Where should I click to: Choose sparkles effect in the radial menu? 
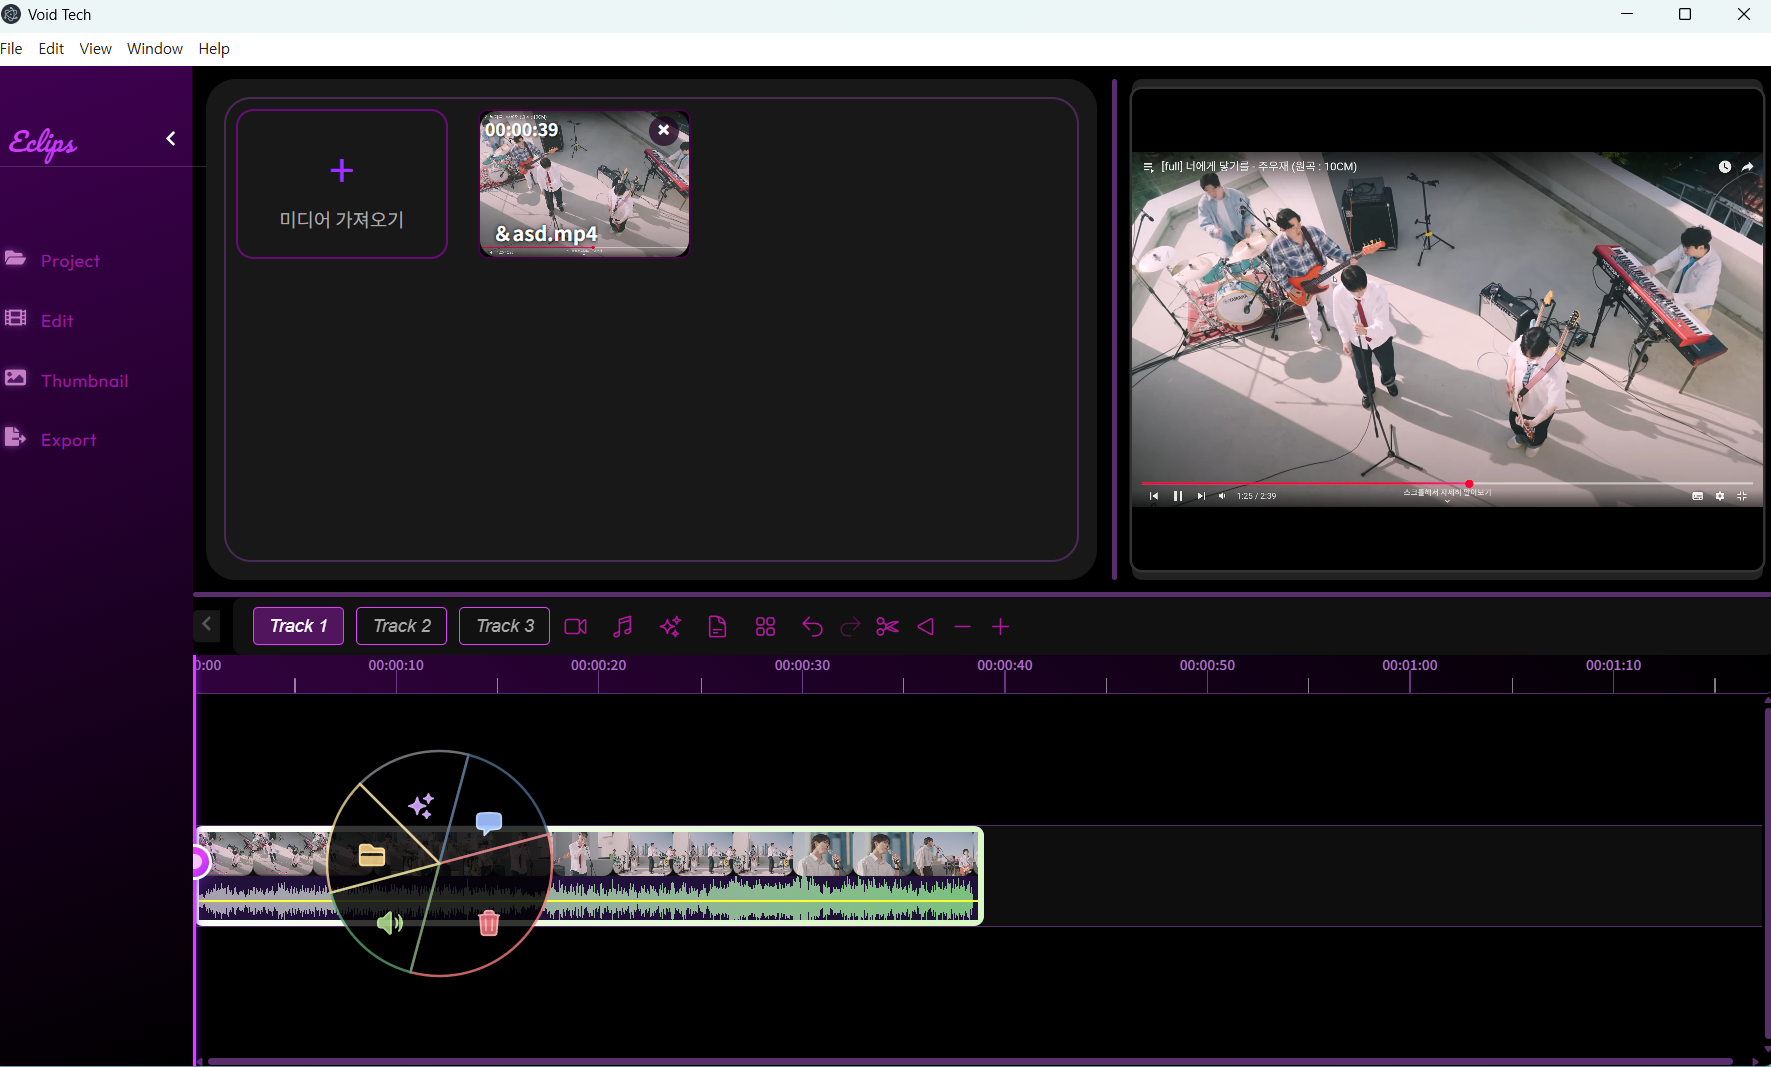point(421,806)
